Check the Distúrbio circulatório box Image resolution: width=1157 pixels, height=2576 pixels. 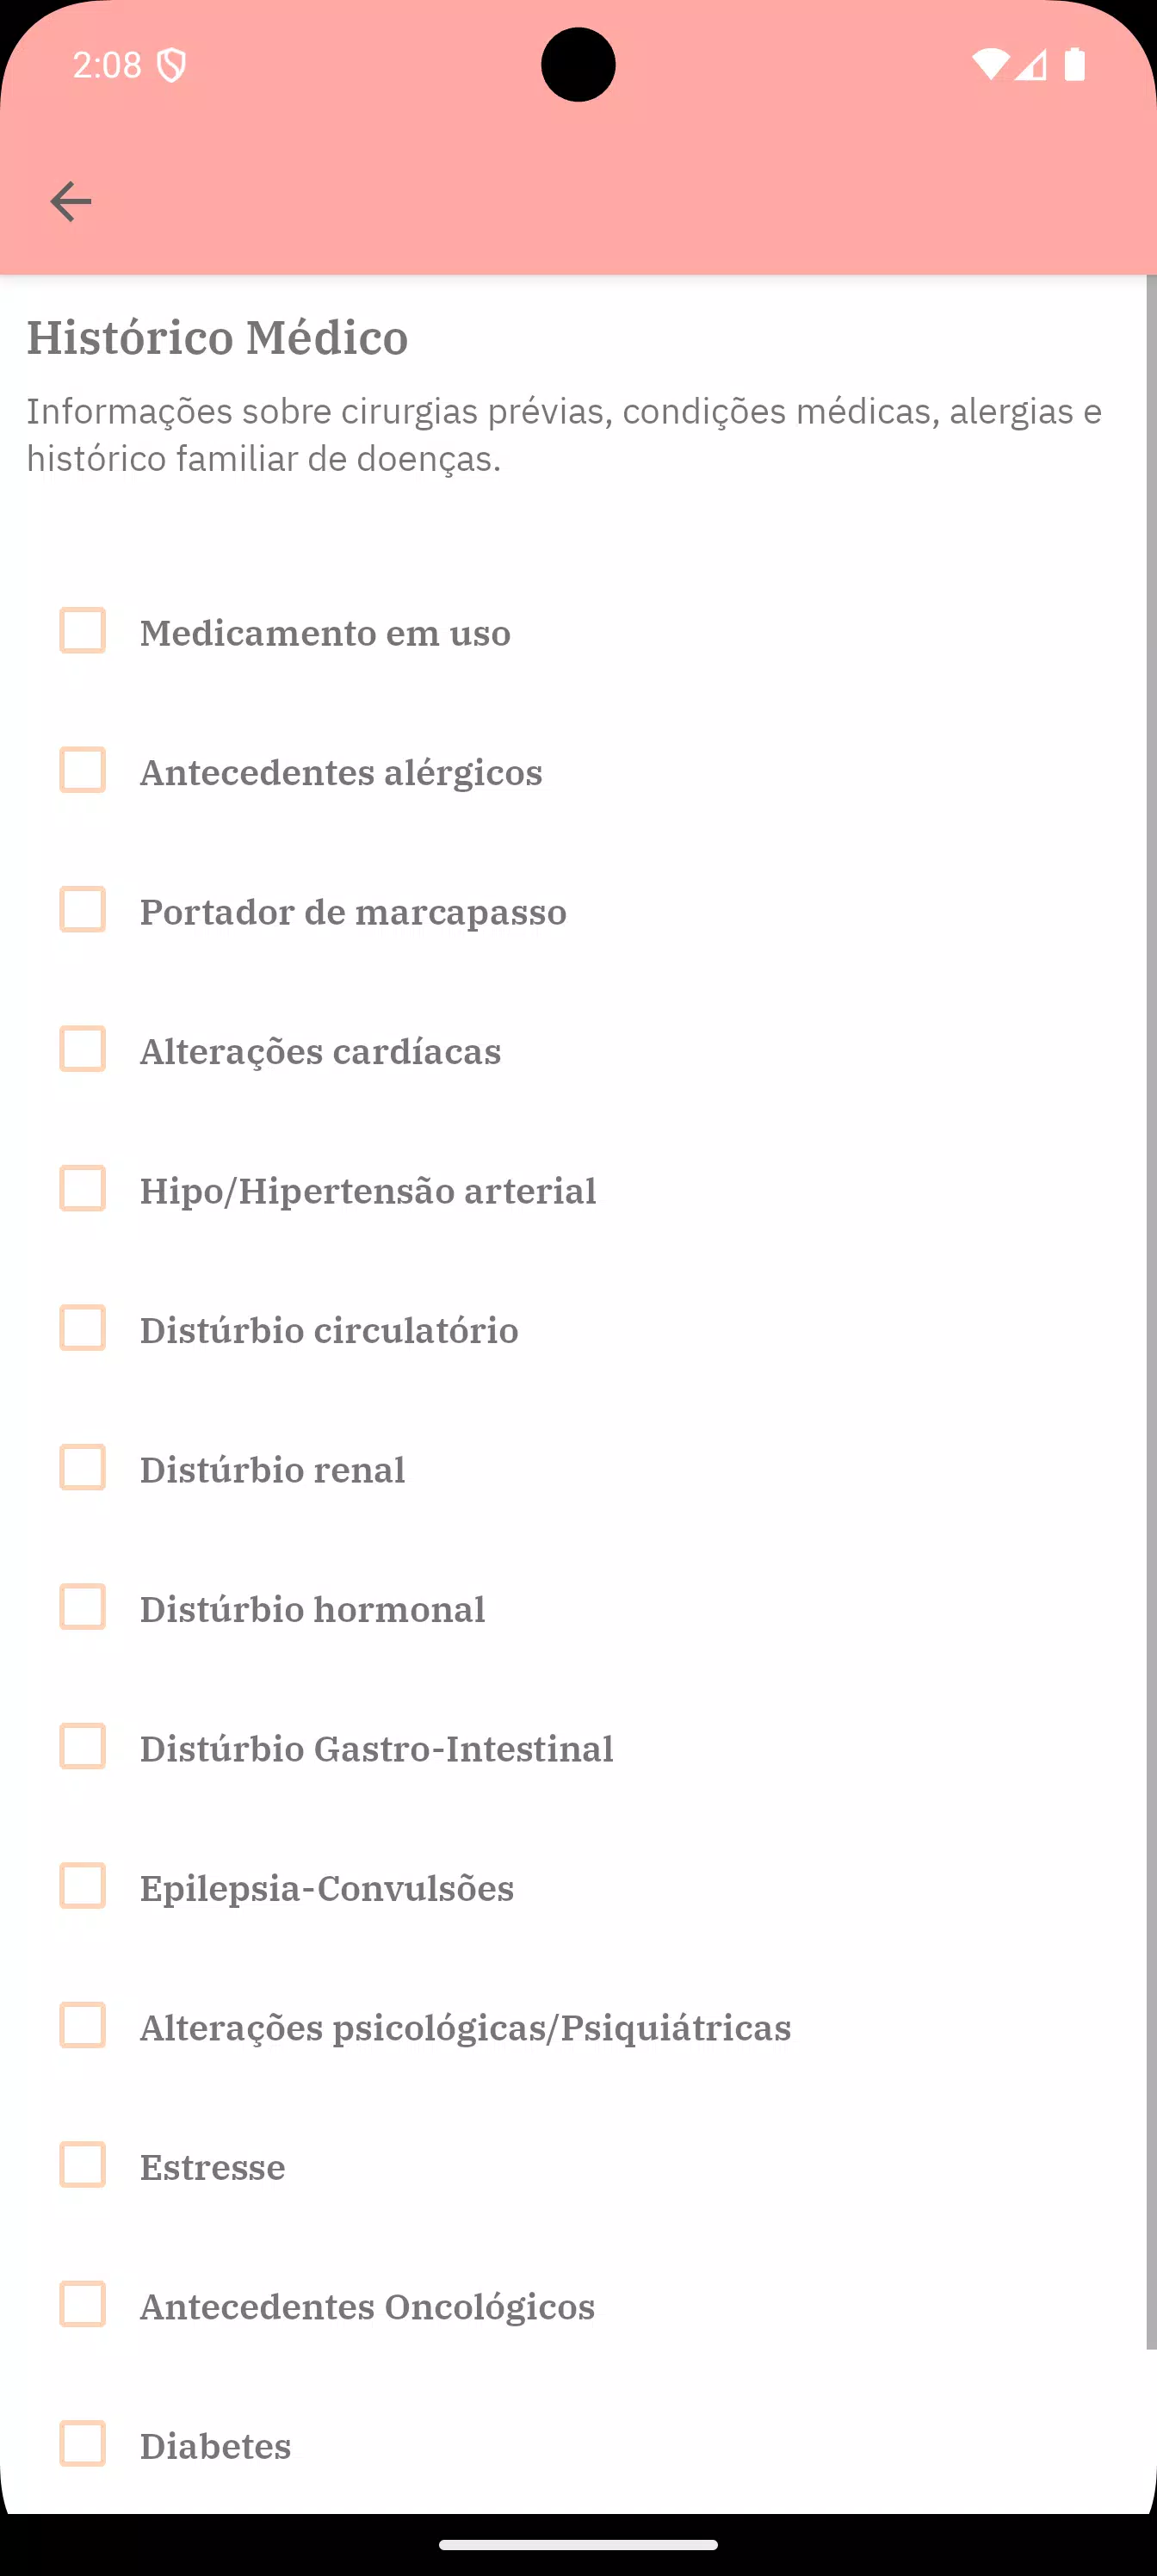tap(83, 1328)
